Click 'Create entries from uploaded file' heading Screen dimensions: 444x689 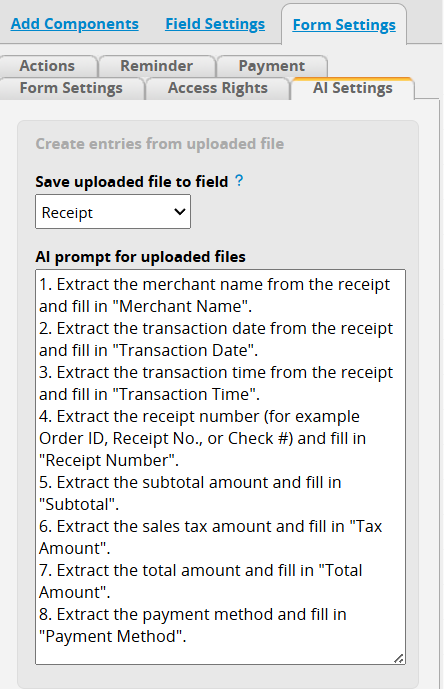point(160,144)
